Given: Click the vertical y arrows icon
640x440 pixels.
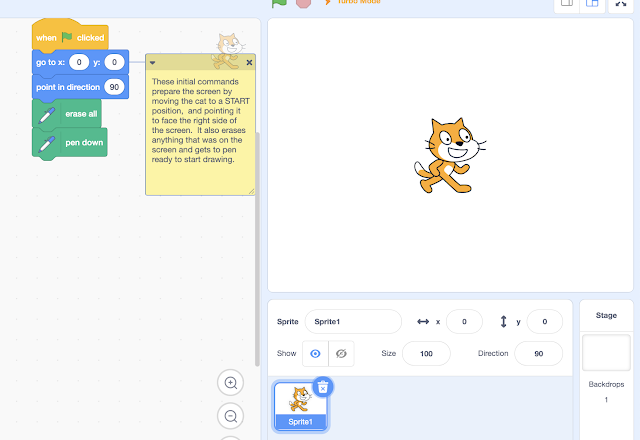Looking at the screenshot, I should click(x=503, y=322).
